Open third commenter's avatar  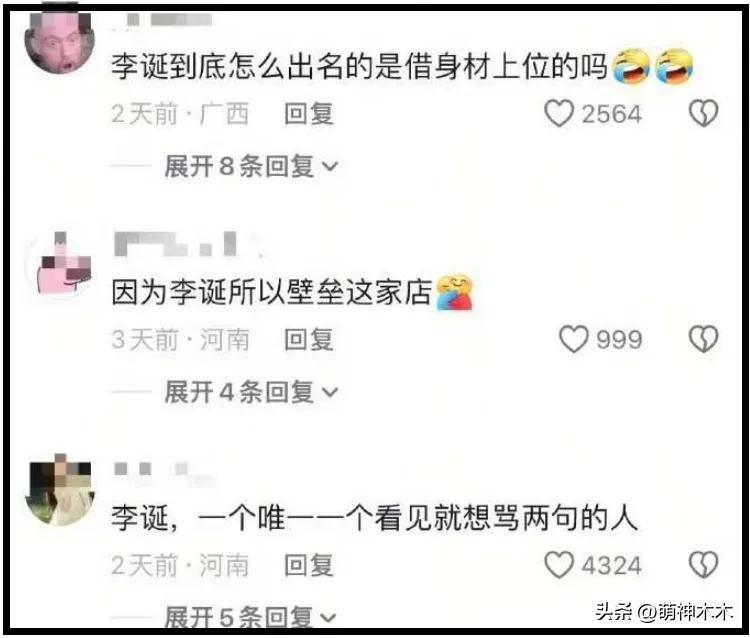[x=60, y=490]
